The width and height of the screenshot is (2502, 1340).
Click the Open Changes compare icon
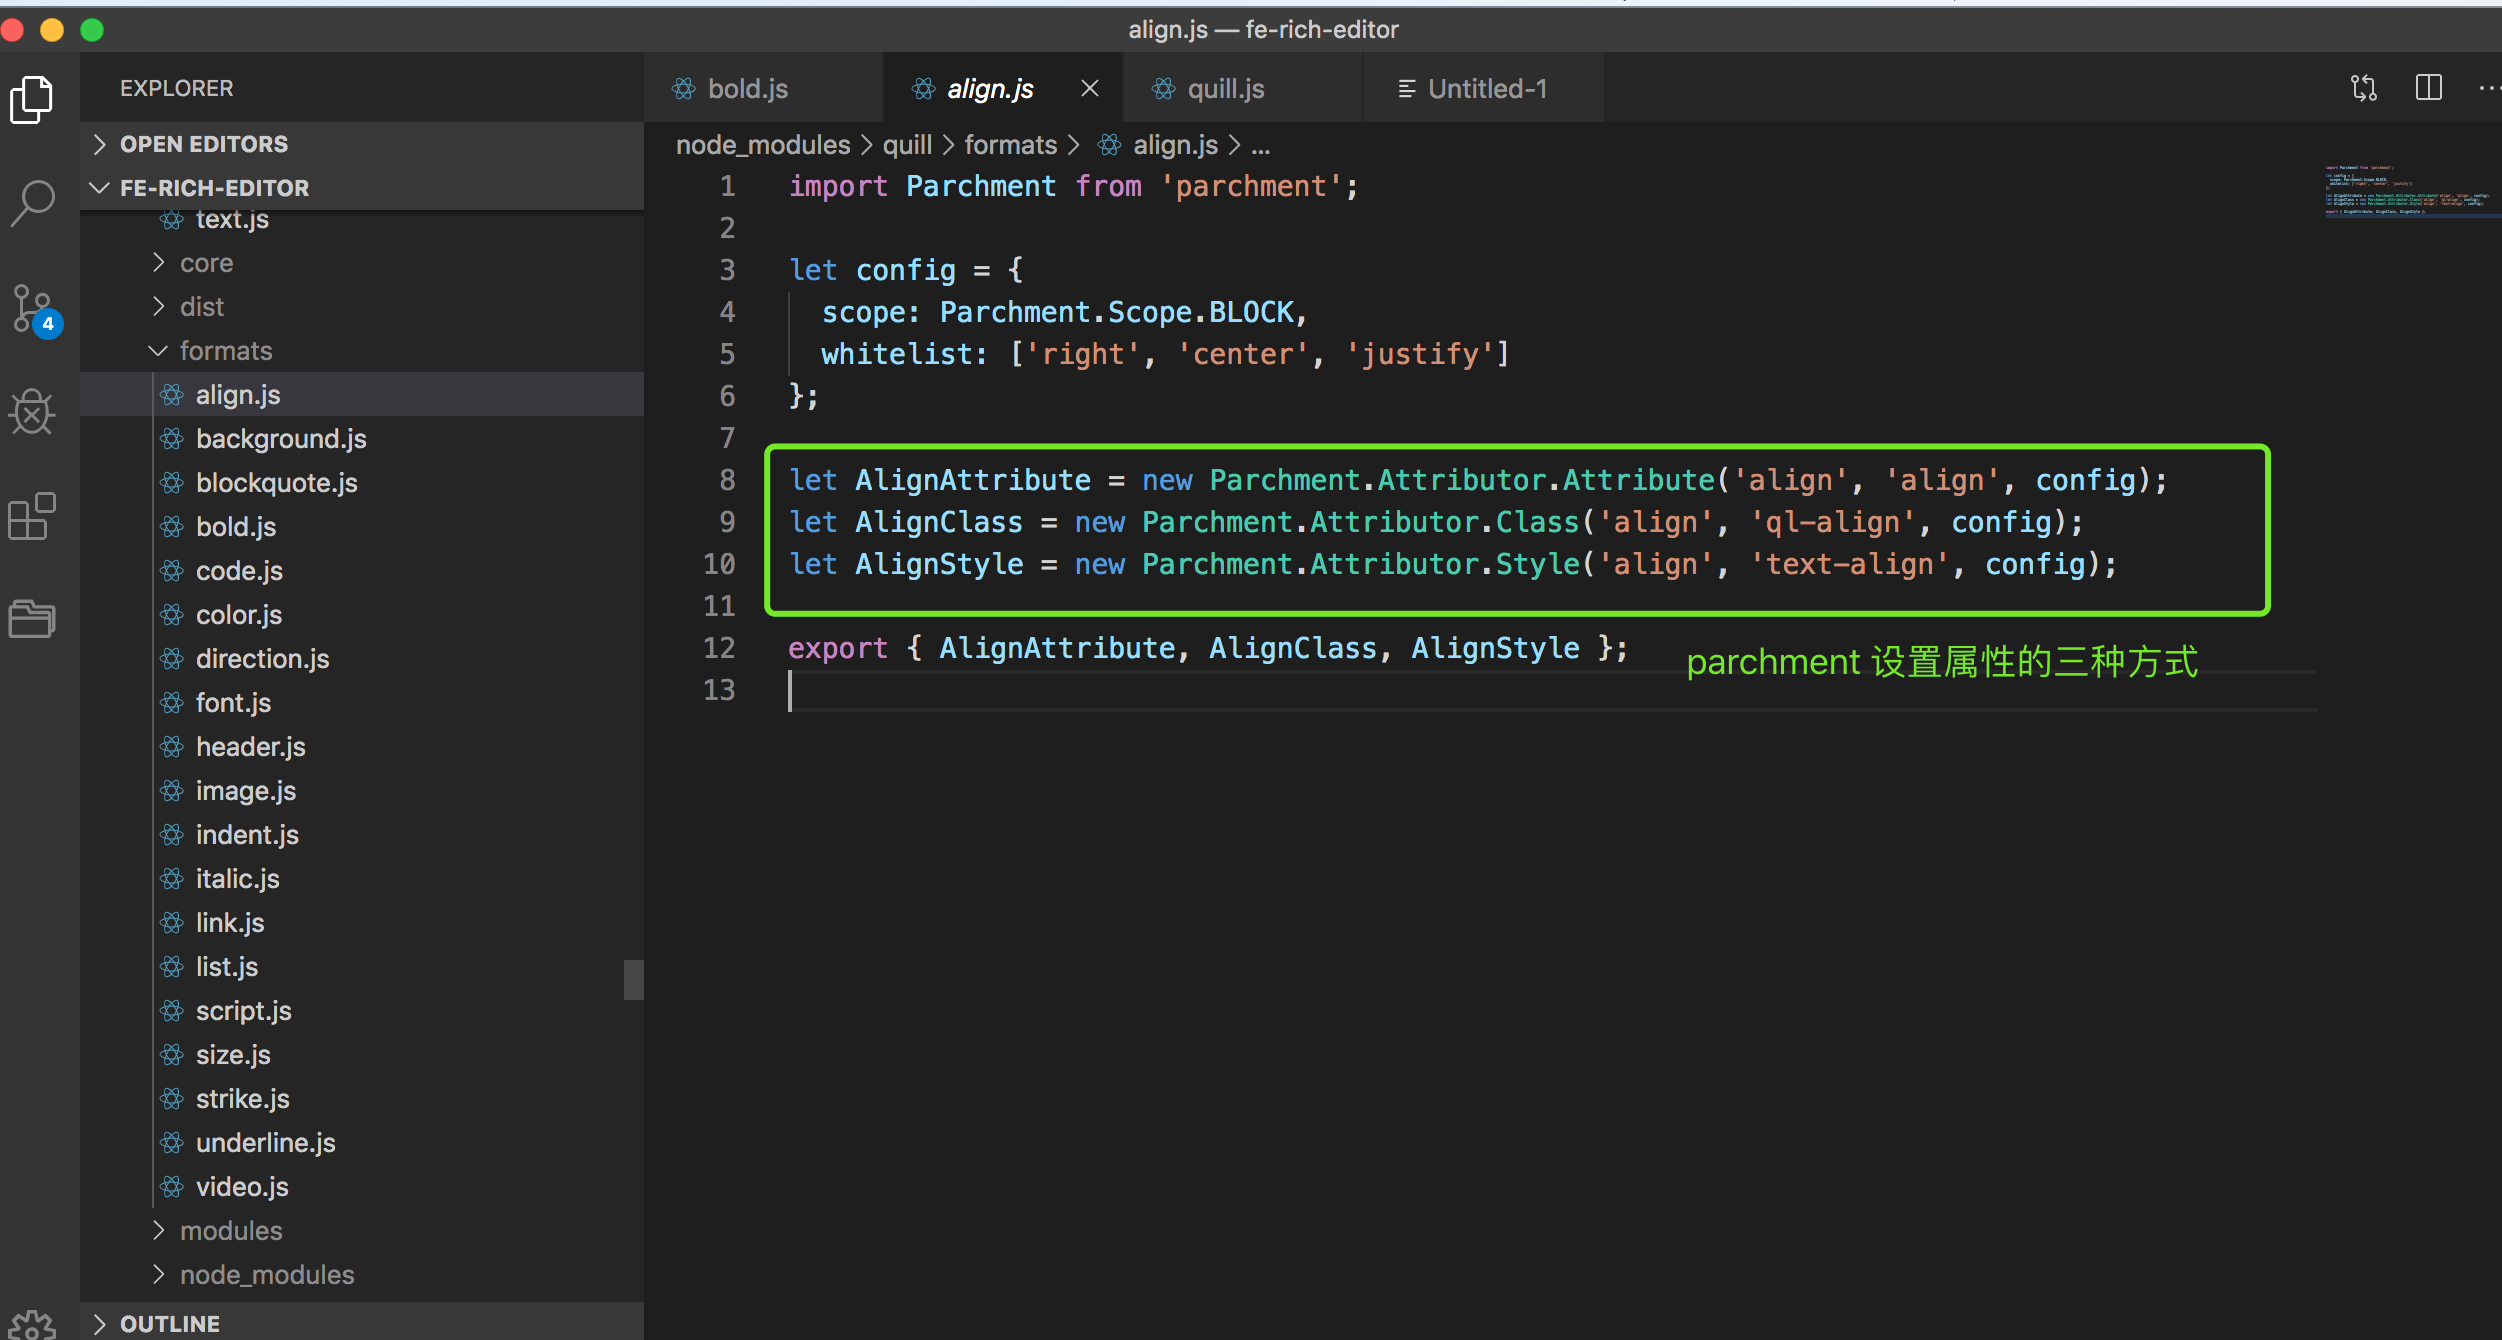click(2364, 88)
